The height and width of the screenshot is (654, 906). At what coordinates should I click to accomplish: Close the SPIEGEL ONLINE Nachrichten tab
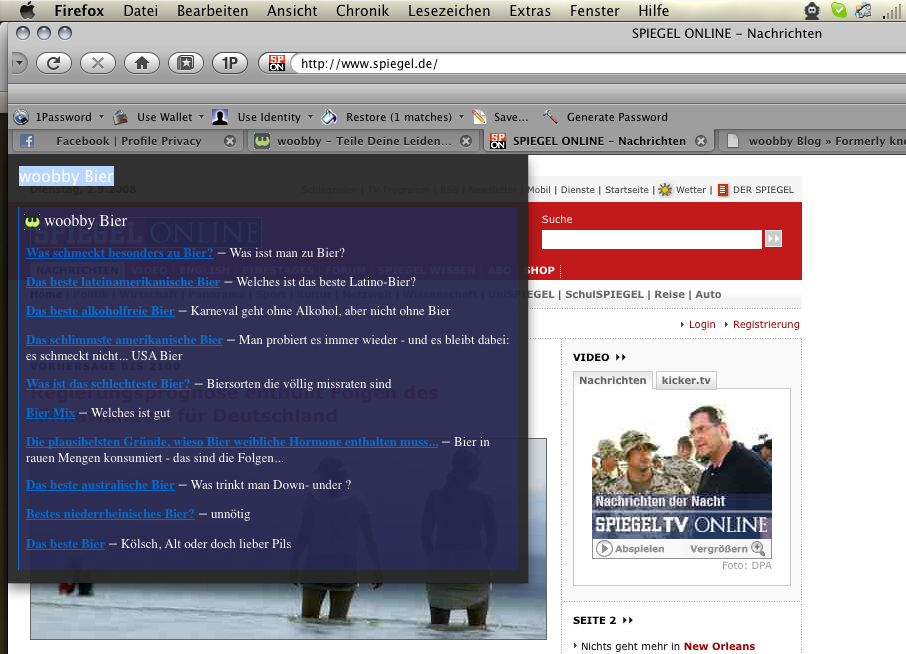(x=701, y=141)
